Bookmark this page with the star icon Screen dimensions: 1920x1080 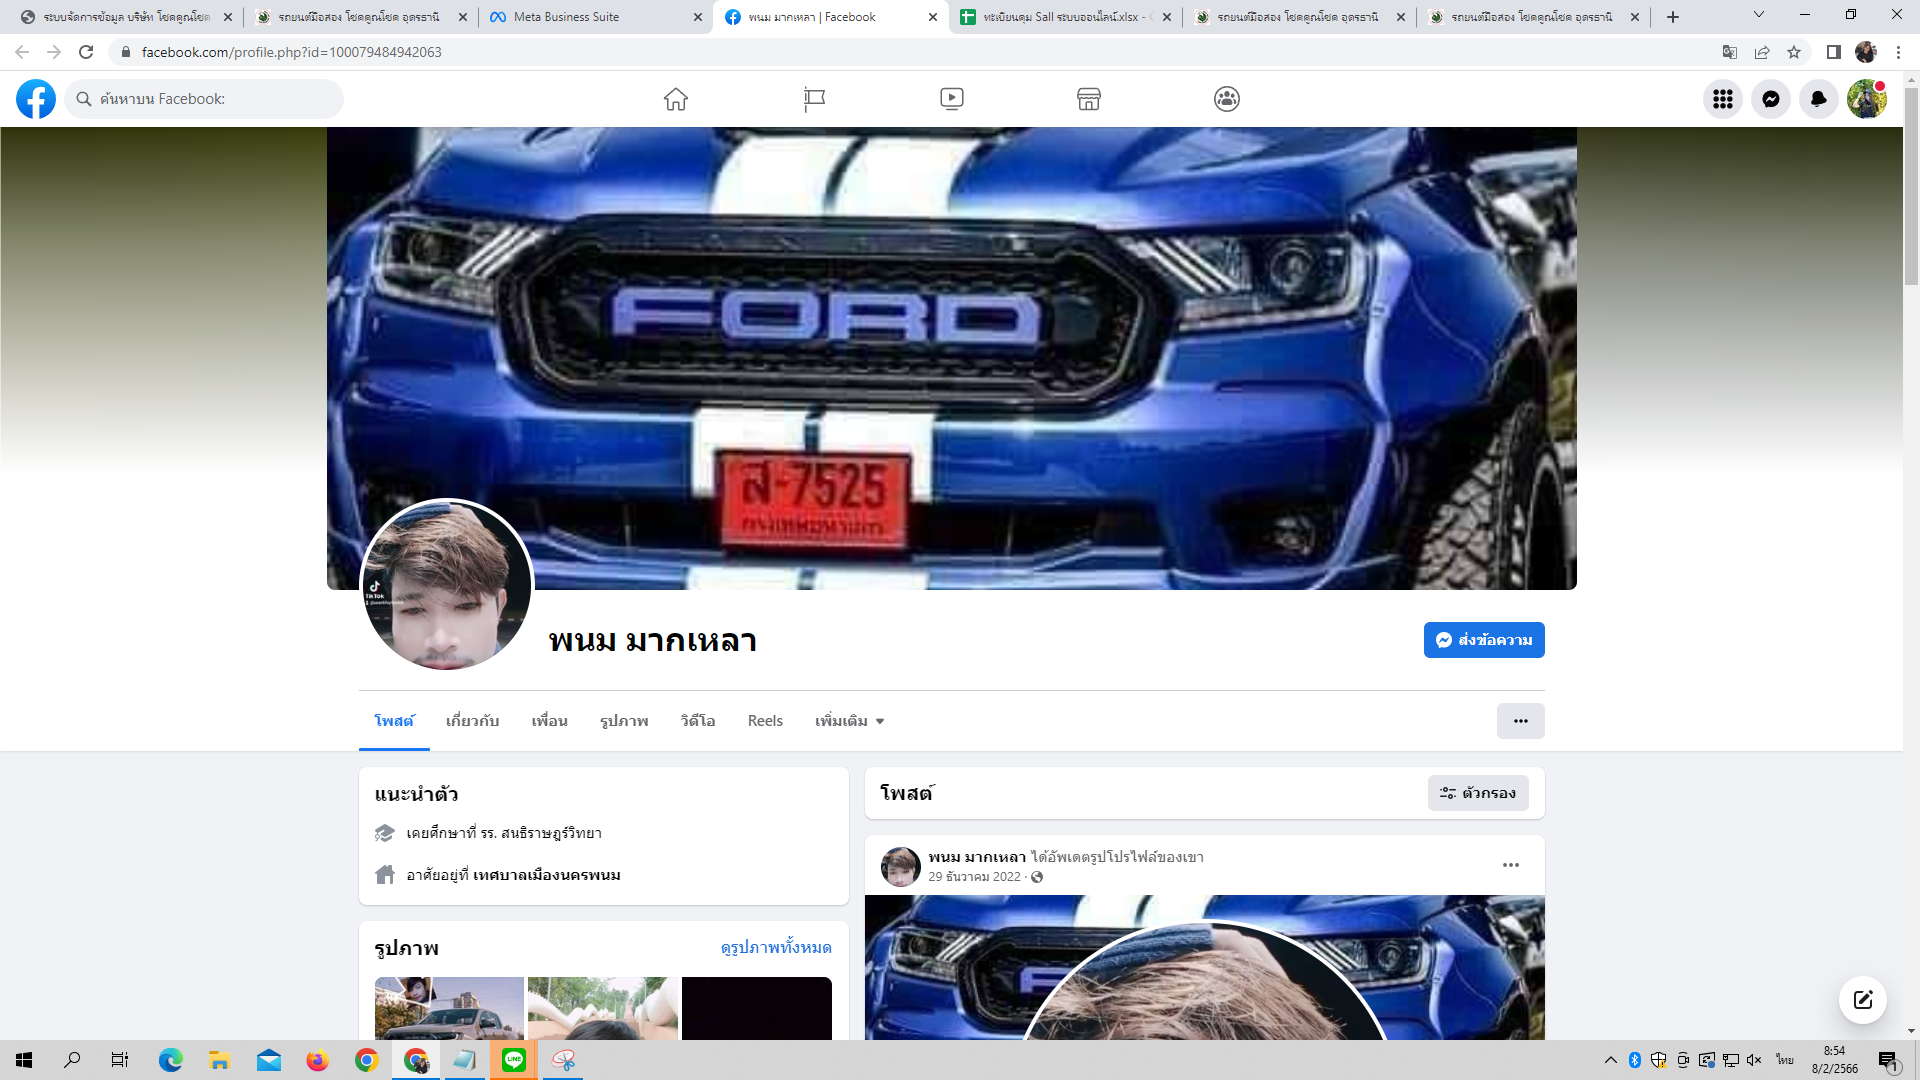point(1794,52)
